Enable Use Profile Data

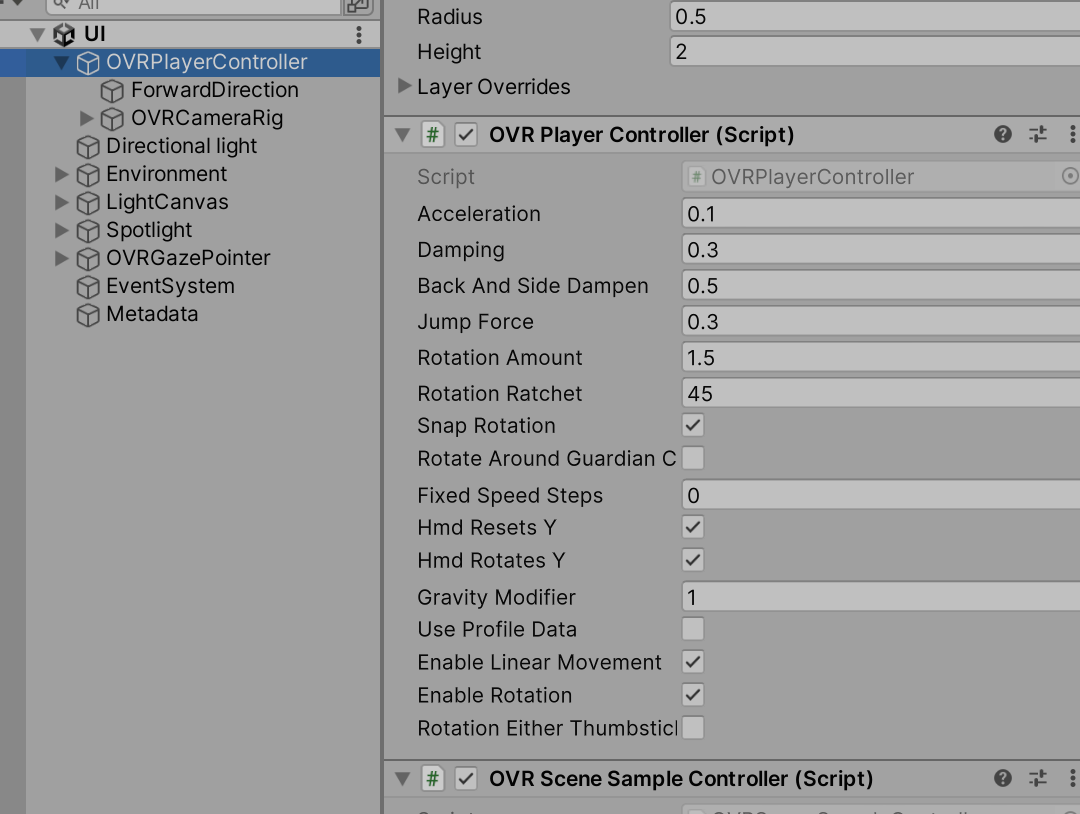[x=693, y=629]
